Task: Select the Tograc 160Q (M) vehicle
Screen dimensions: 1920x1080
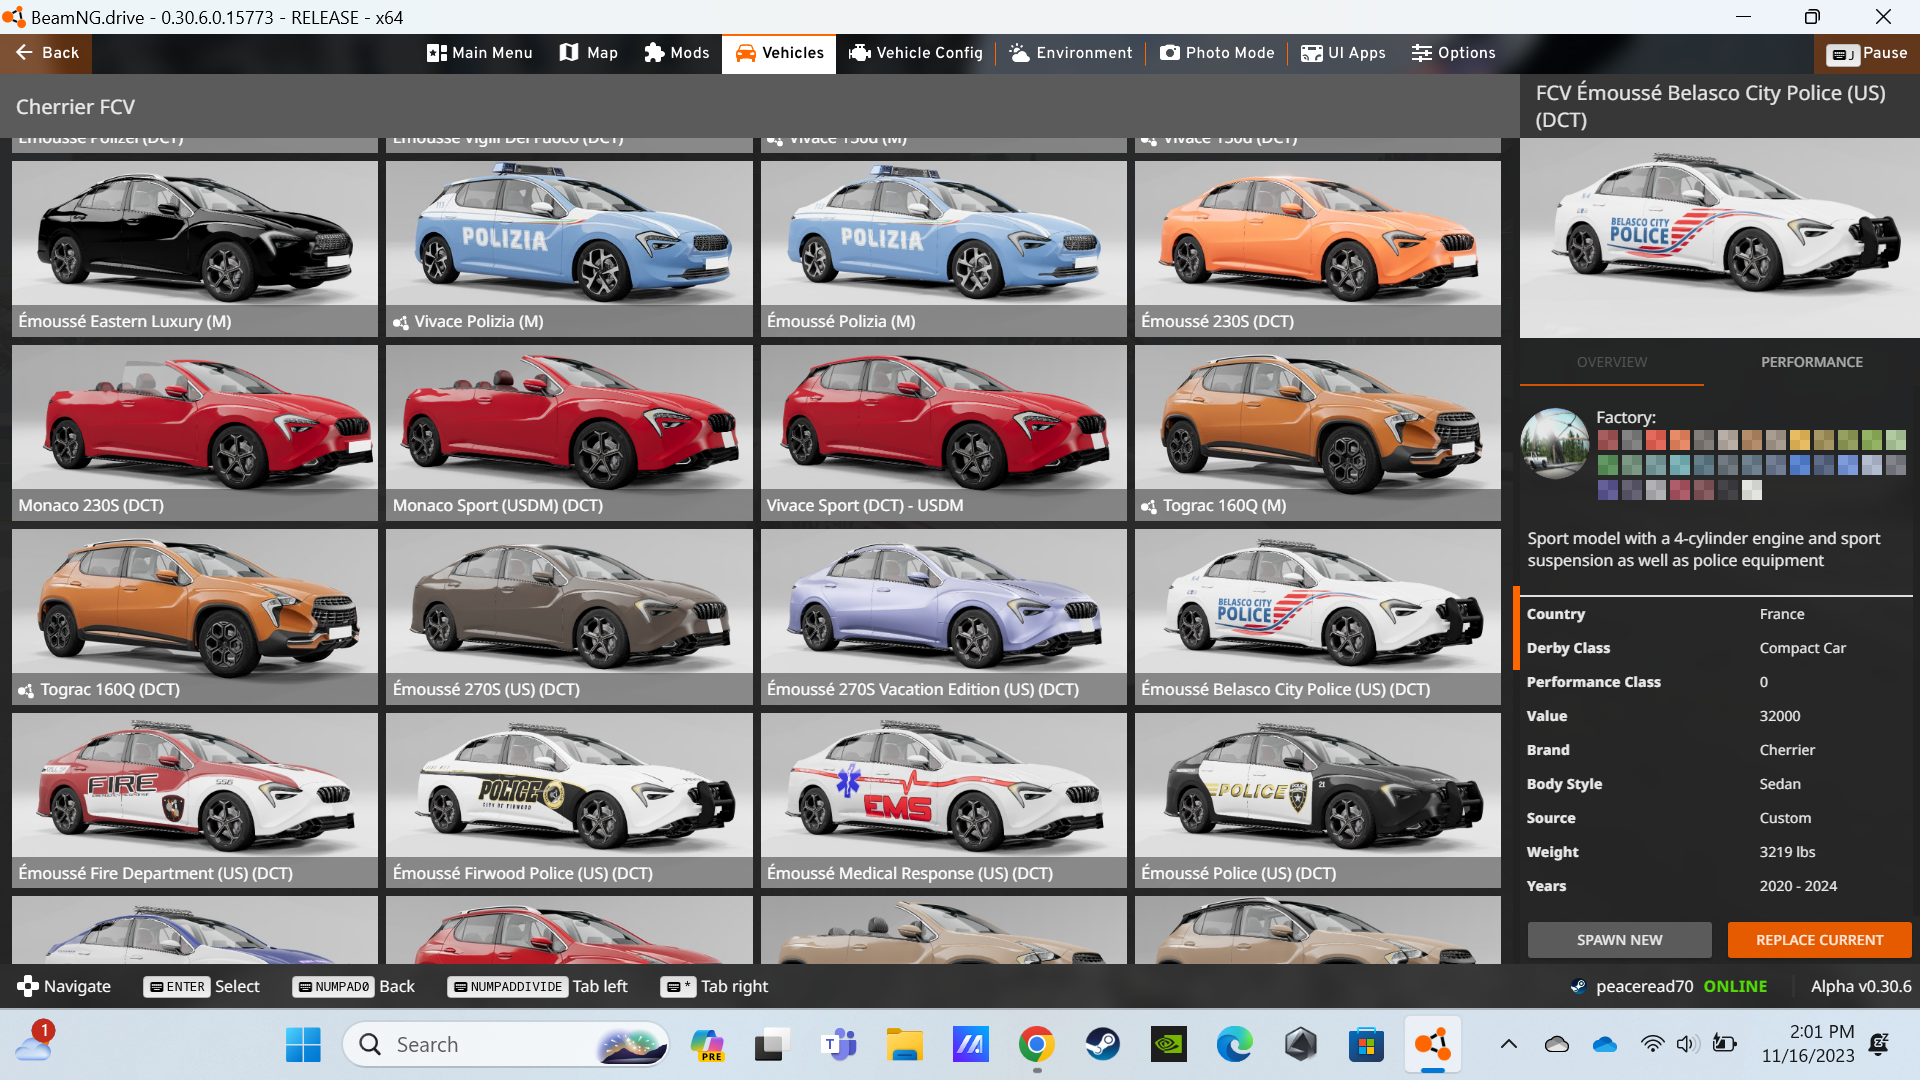Action: (x=1317, y=433)
